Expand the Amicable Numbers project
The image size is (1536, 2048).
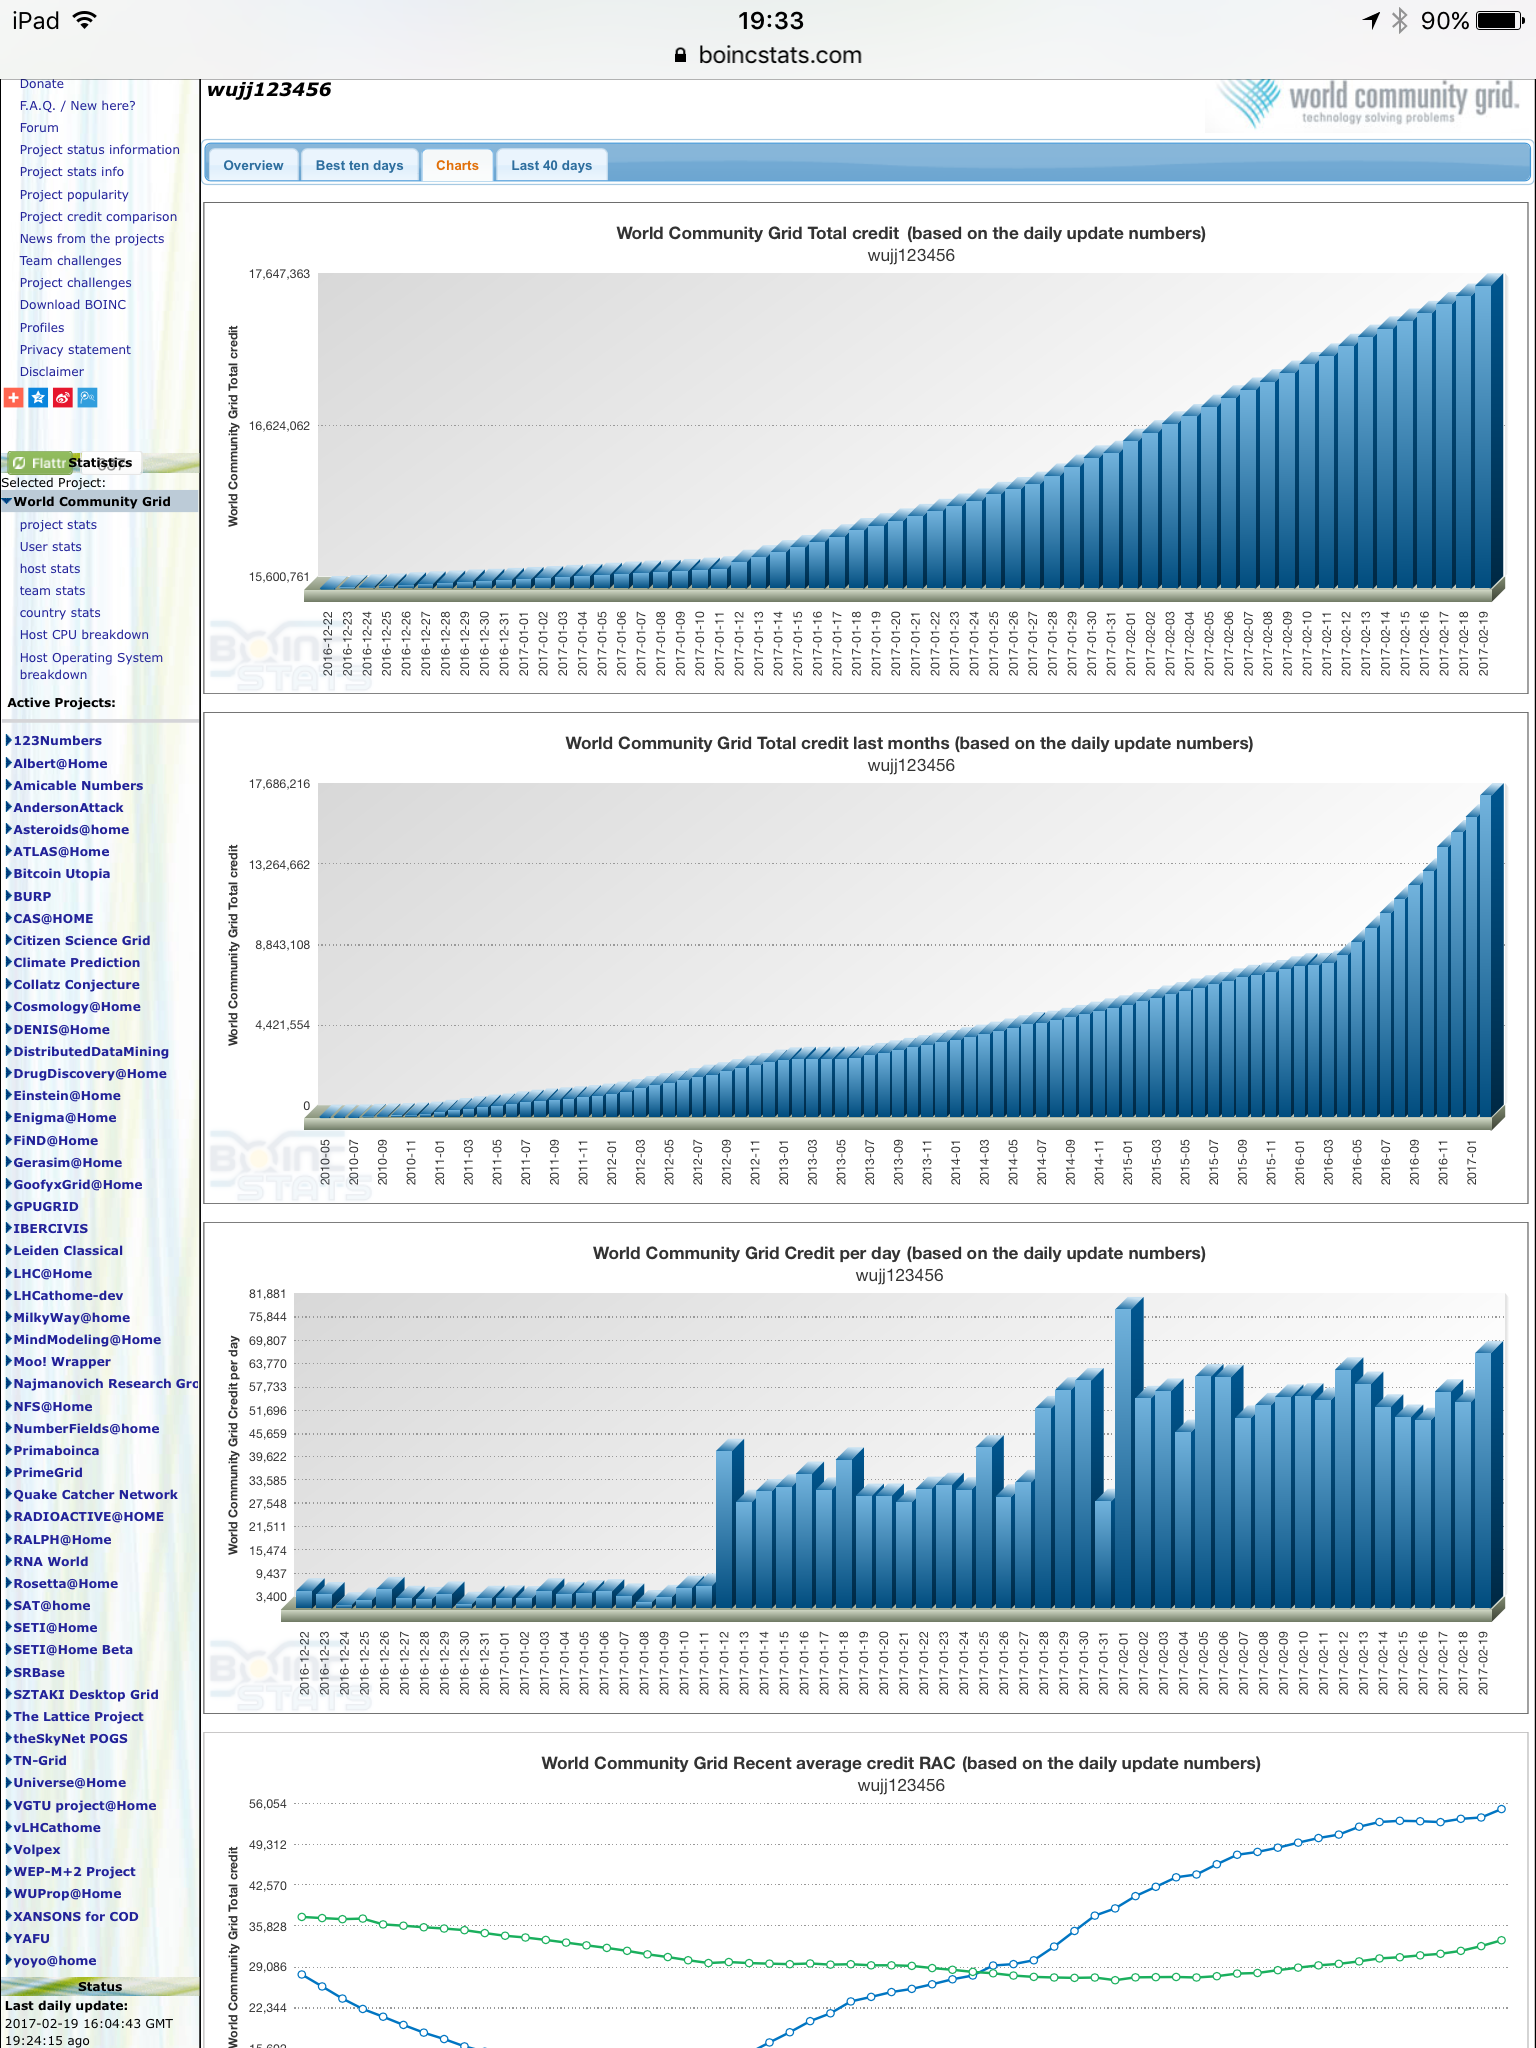pos(8,785)
